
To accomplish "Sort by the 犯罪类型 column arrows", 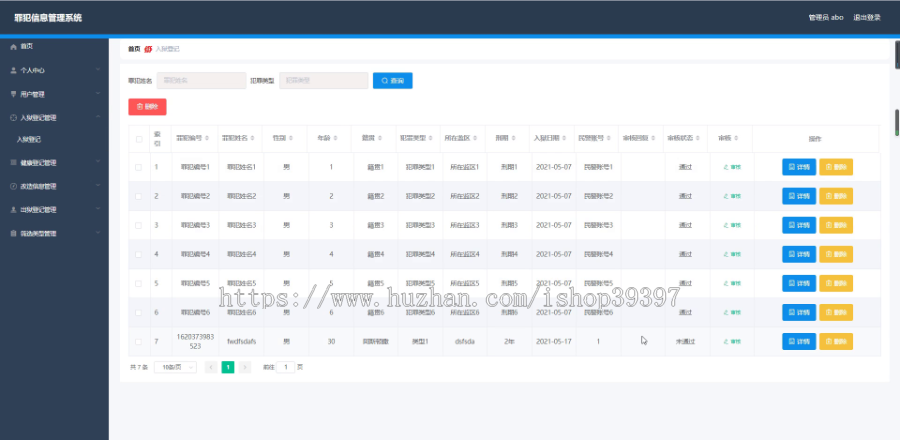I will [431, 138].
